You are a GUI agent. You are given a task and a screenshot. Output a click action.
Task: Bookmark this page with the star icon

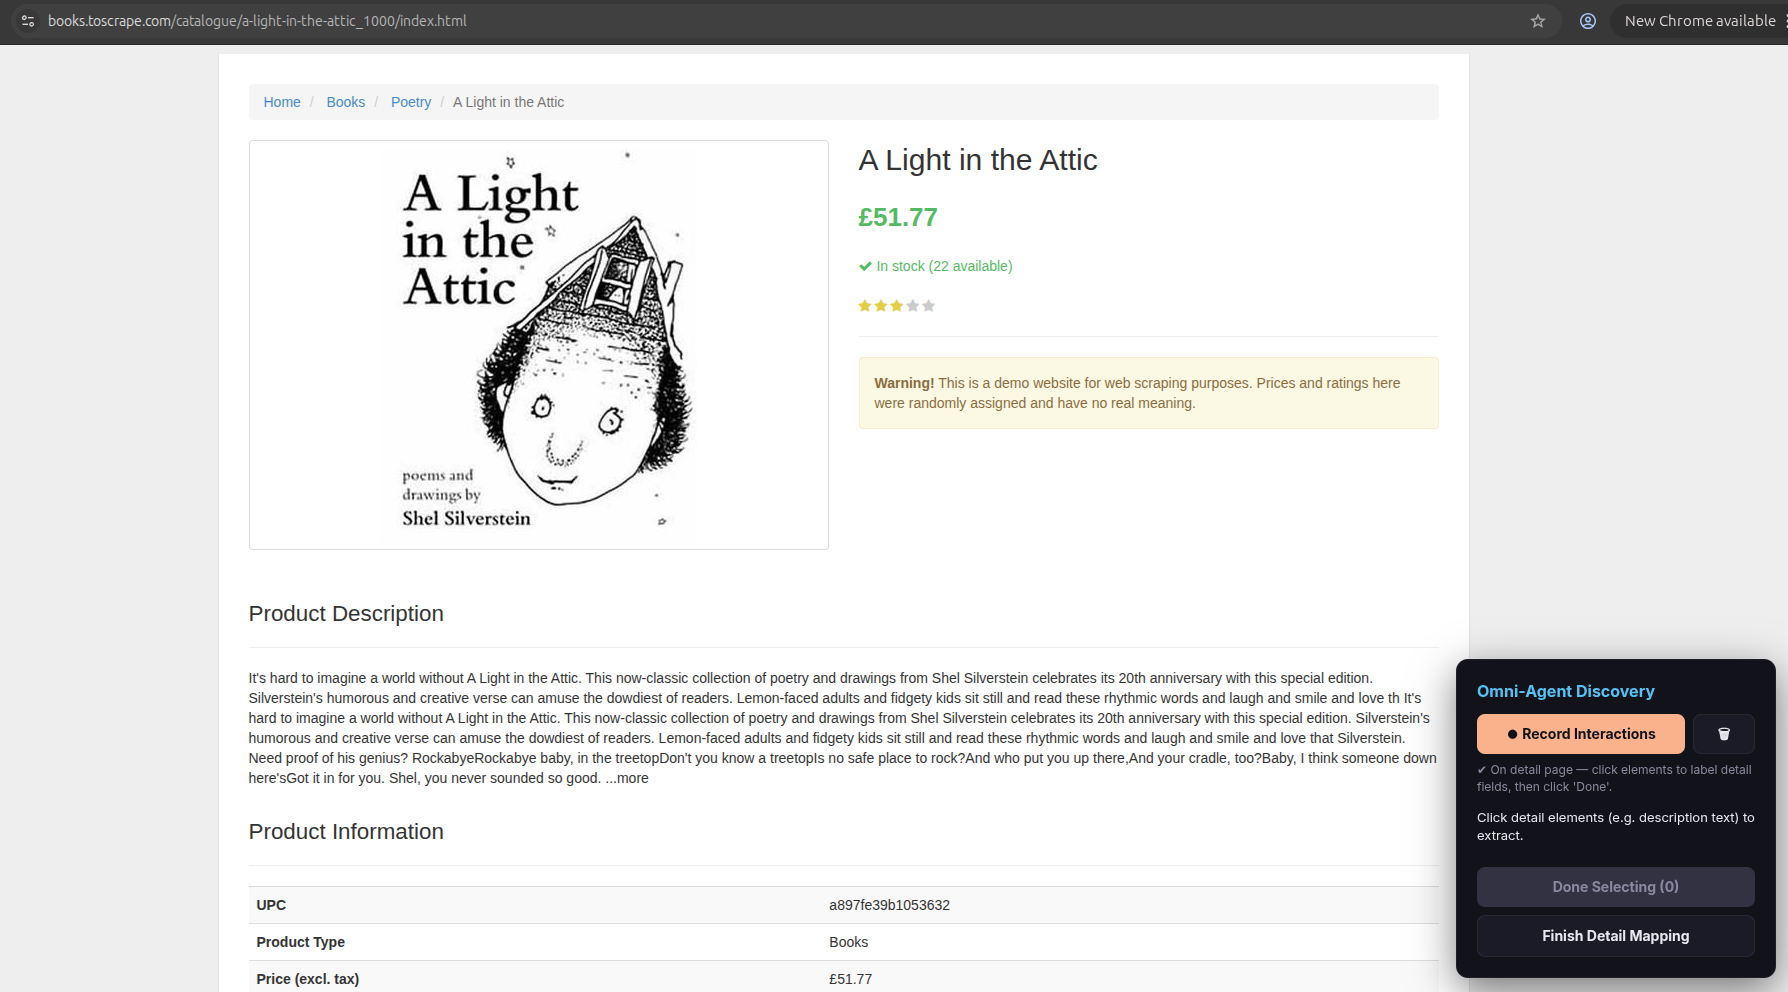1538,21
